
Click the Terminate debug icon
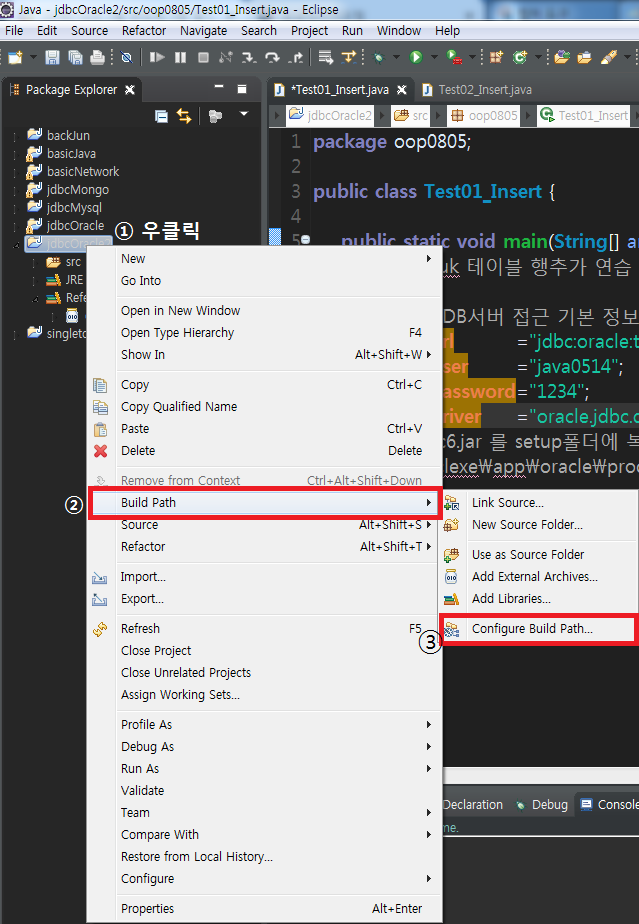click(203, 57)
